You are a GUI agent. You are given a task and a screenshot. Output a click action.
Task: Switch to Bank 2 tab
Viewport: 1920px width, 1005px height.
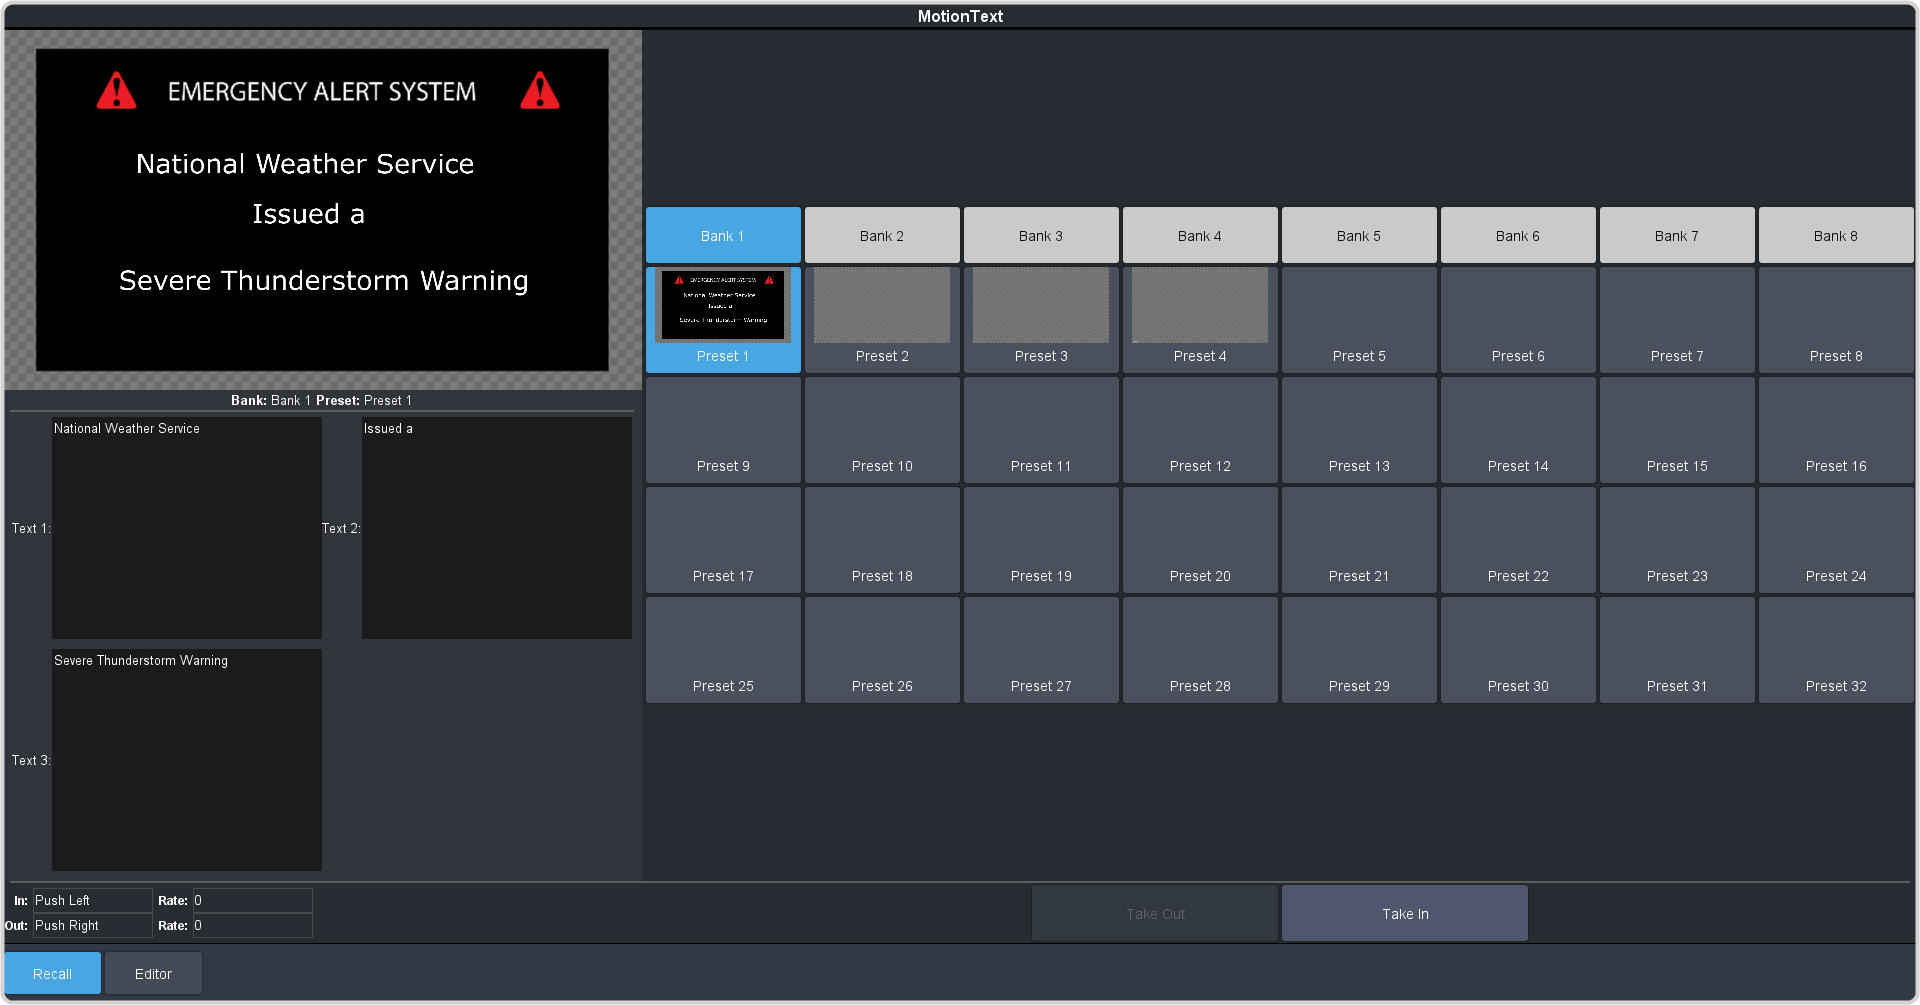[x=882, y=236]
